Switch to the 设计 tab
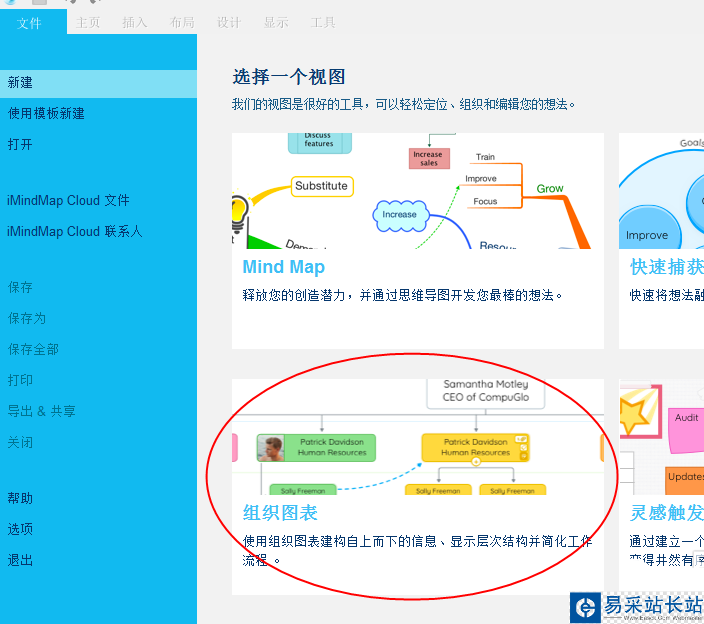The image size is (704, 624). (229, 22)
